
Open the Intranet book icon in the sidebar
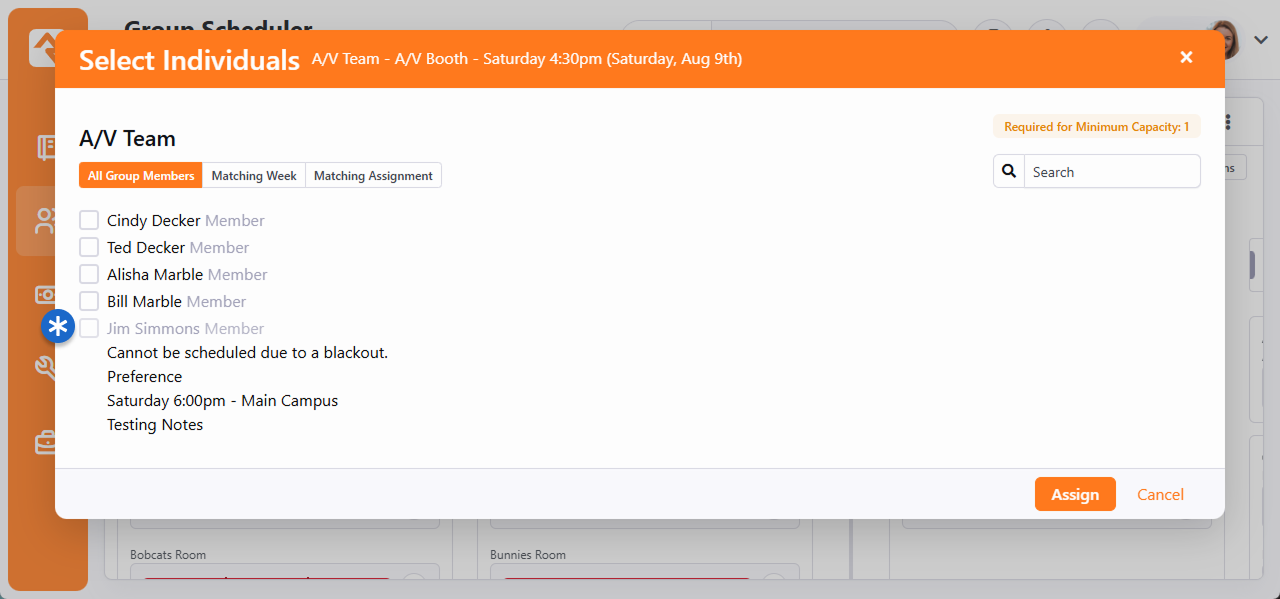click(x=46, y=148)
